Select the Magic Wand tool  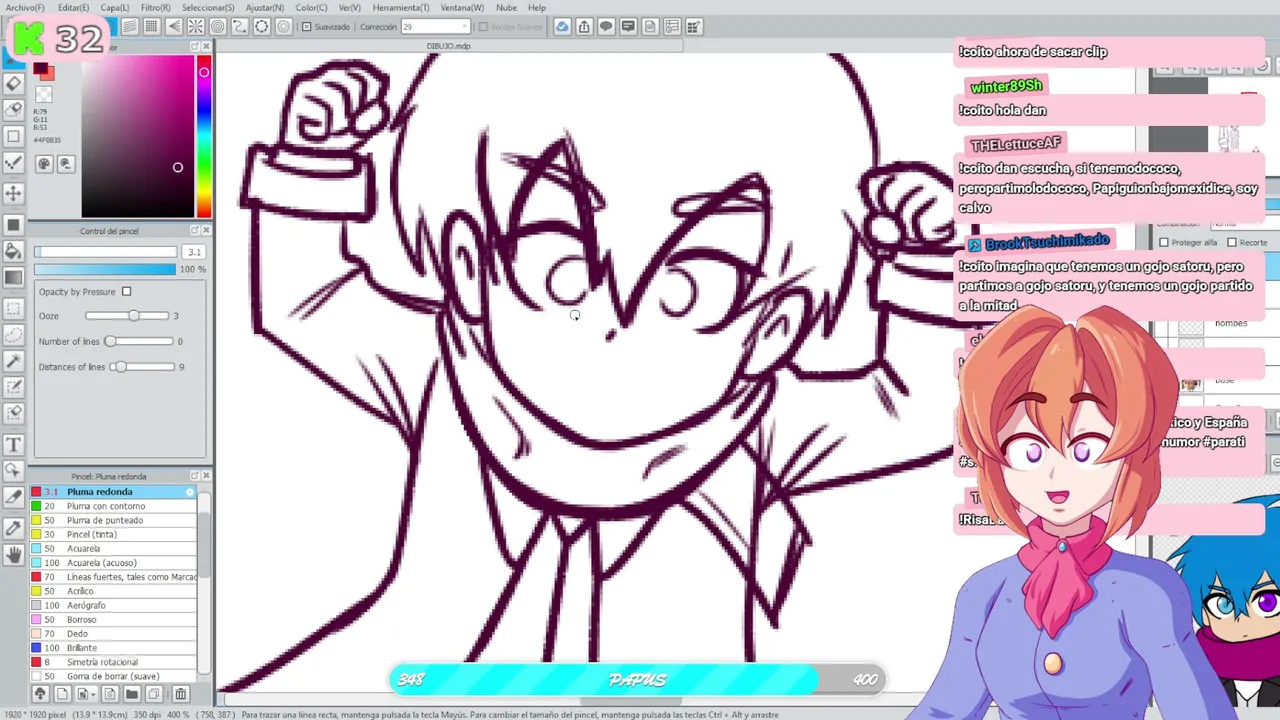click(14, 361)
